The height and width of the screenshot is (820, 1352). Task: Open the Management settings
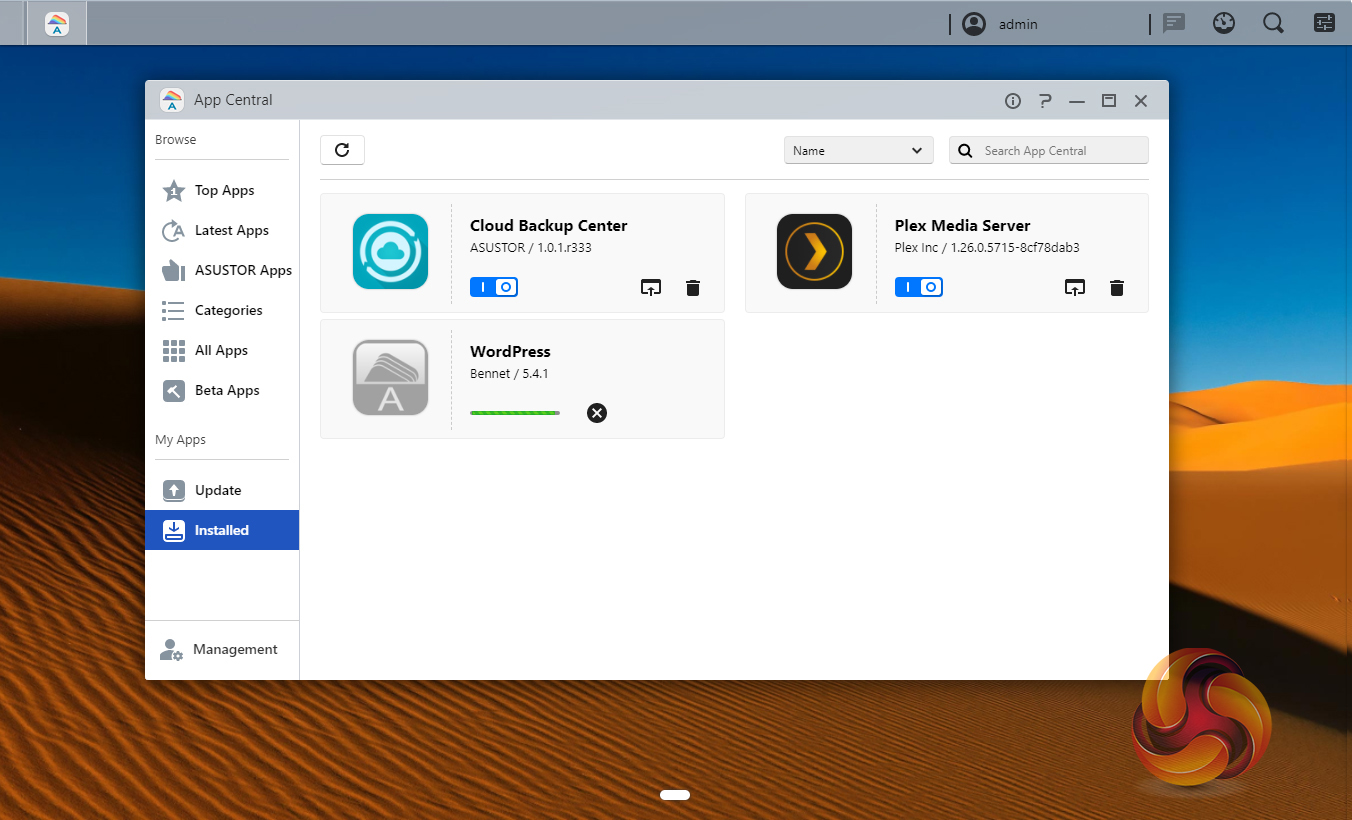click(234, 650)
